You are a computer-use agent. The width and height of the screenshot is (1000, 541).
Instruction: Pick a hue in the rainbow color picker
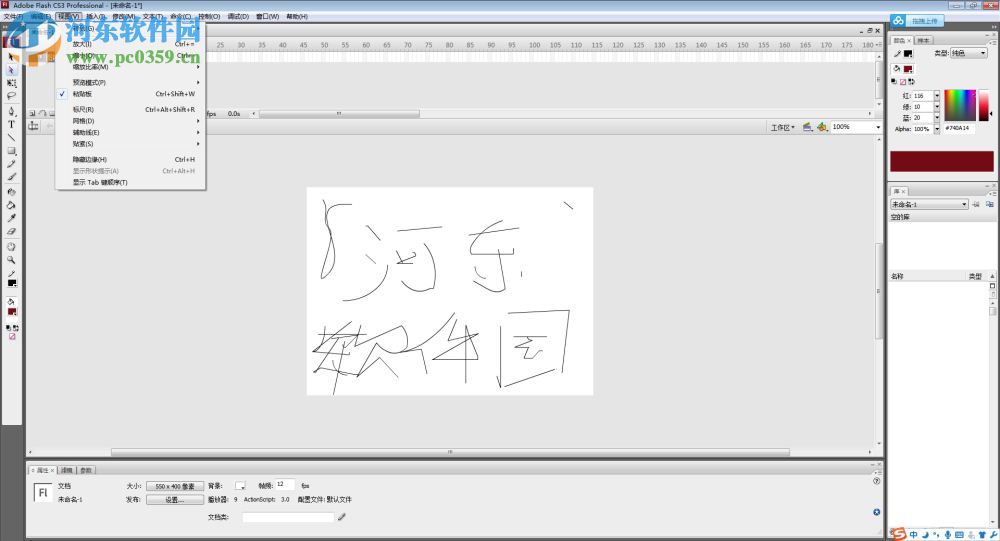[x=960, y=105]
